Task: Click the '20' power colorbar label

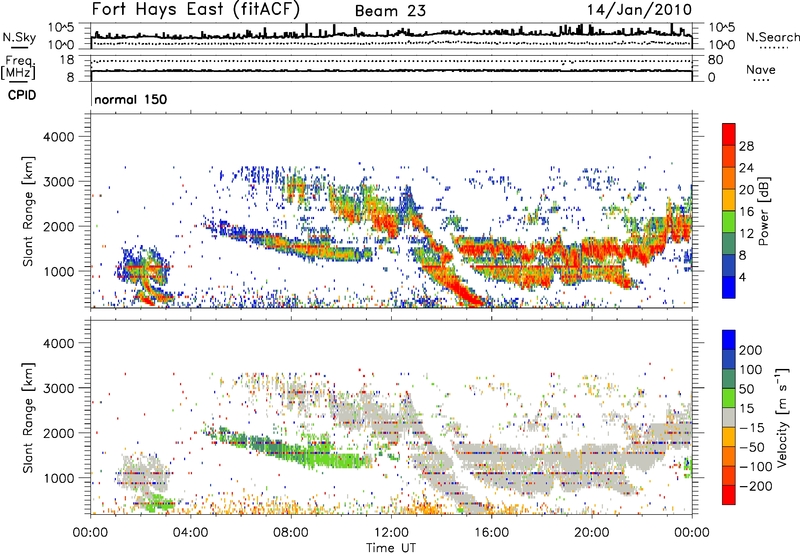Action: tap(746, 190)
